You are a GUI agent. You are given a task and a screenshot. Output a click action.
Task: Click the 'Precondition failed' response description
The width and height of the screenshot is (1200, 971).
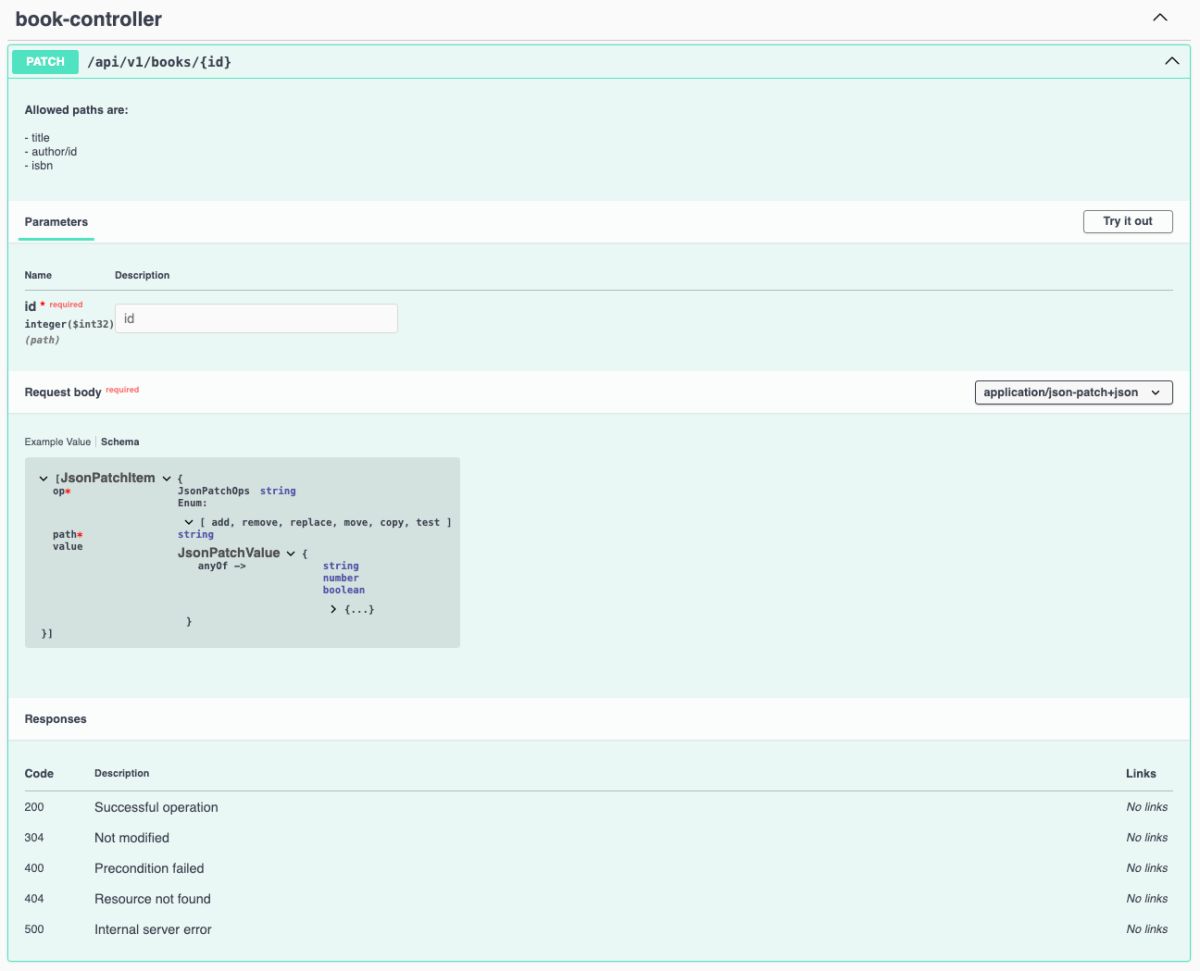[149, 868]
